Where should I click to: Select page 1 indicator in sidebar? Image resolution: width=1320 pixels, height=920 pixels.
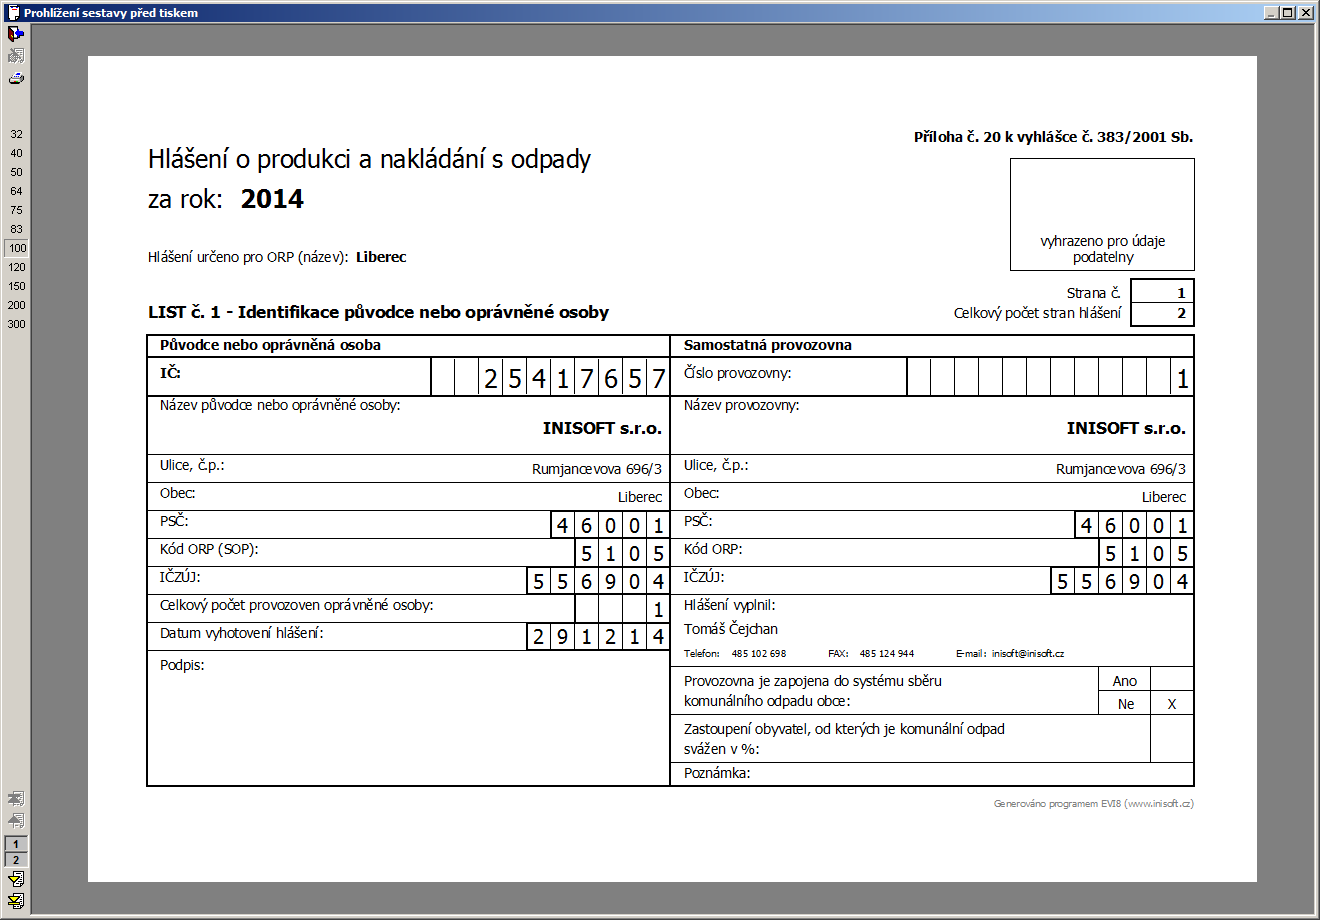coord(16,844)
